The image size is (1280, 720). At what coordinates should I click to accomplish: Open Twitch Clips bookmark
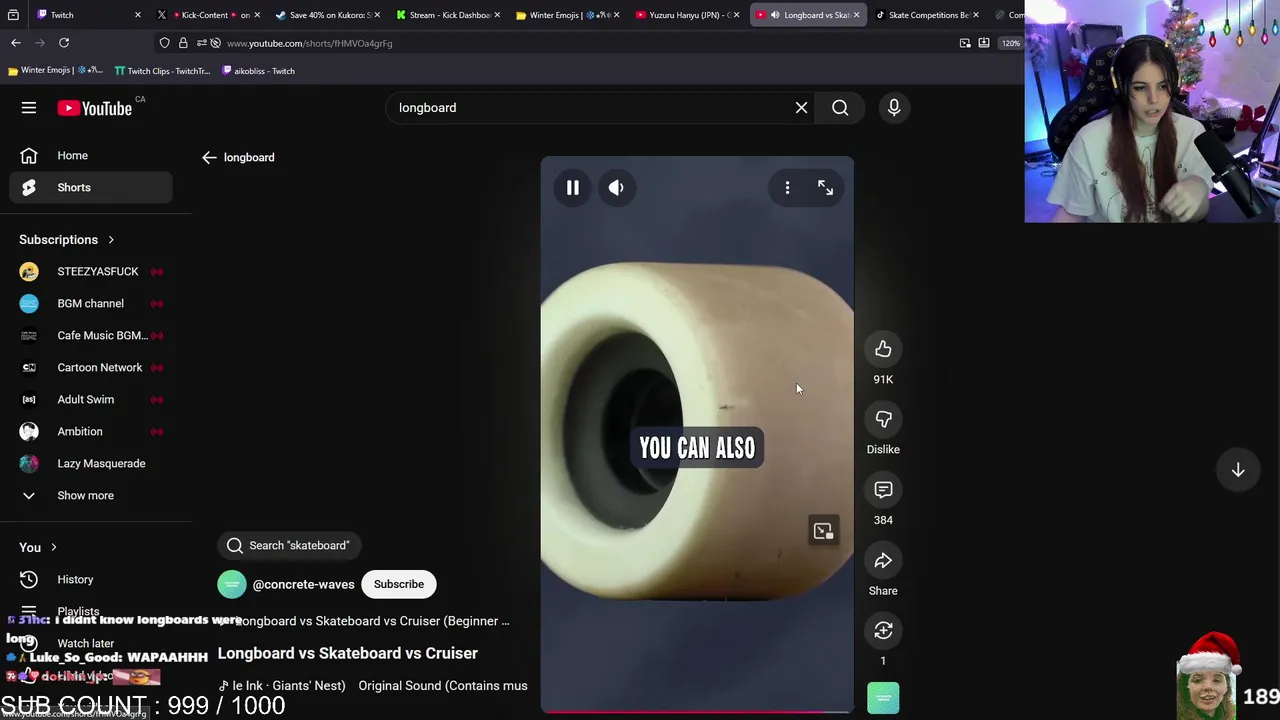coord(163,71)
